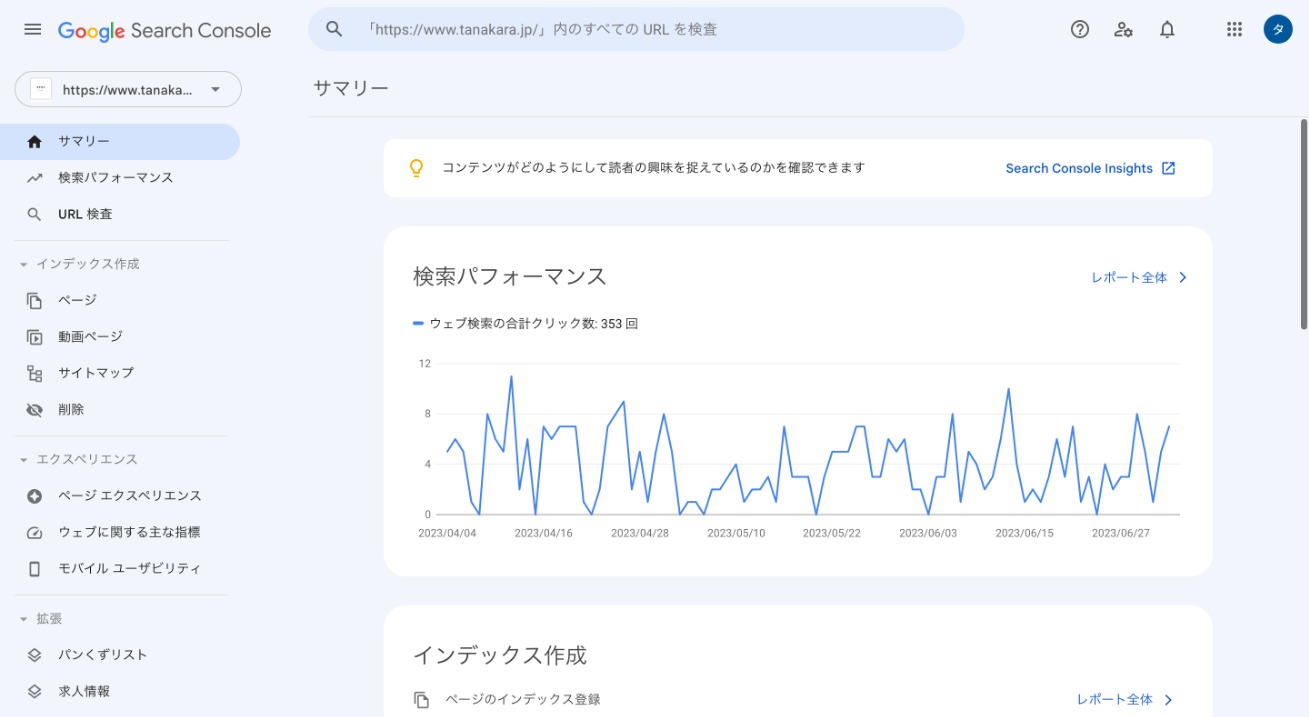Image resolution: width=1309 pixels, height=717 pixels.
Task: Open the notifications bell
Action: [1167, 29]
